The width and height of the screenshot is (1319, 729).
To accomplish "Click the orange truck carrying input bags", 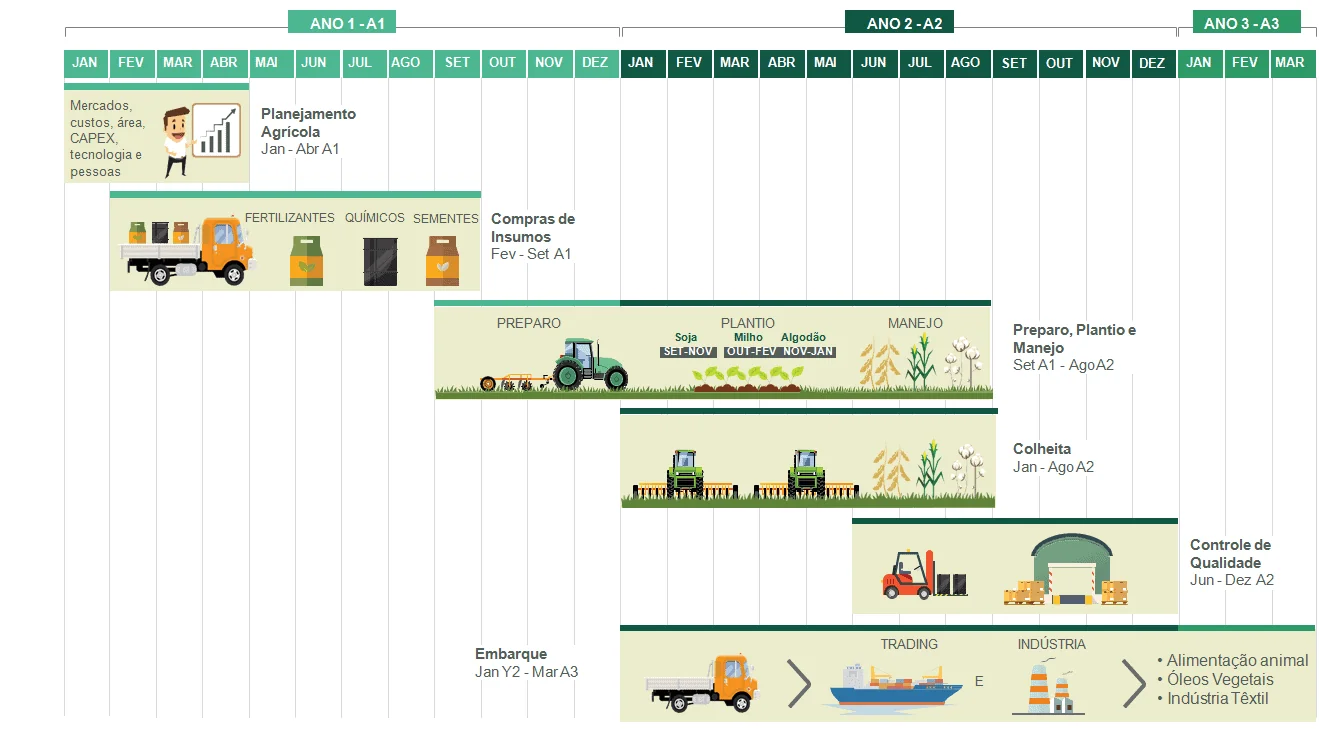I will coord(190,250).
